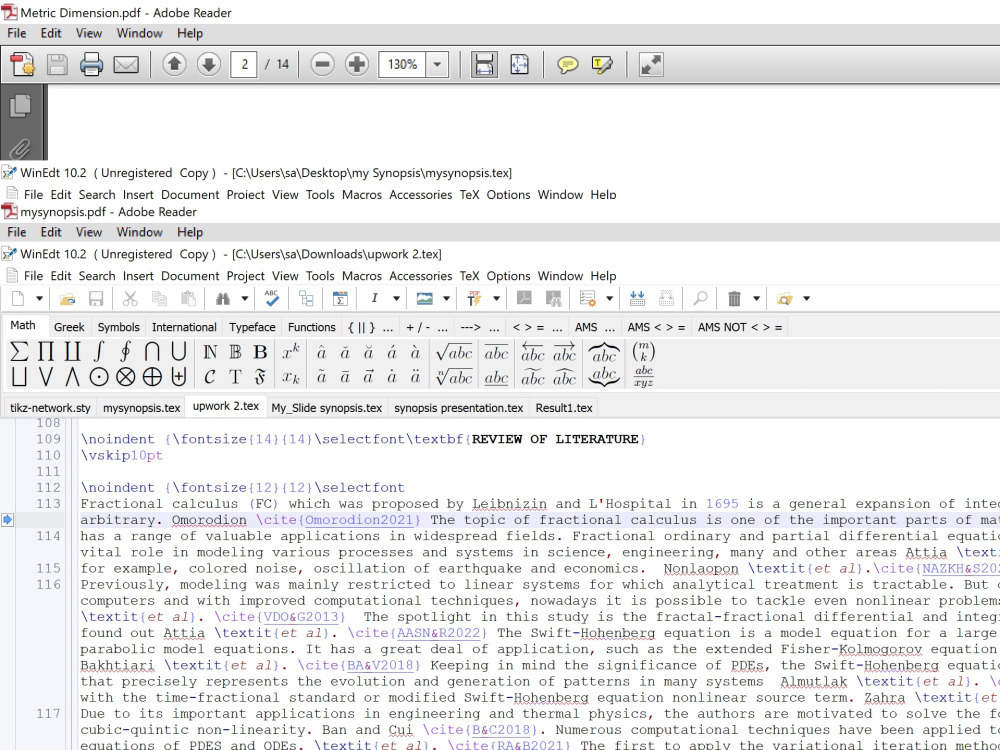The height and width of the screenshot is (750, 1000).
Task: Click the 130% zoom value field
Action: (402, 64)
